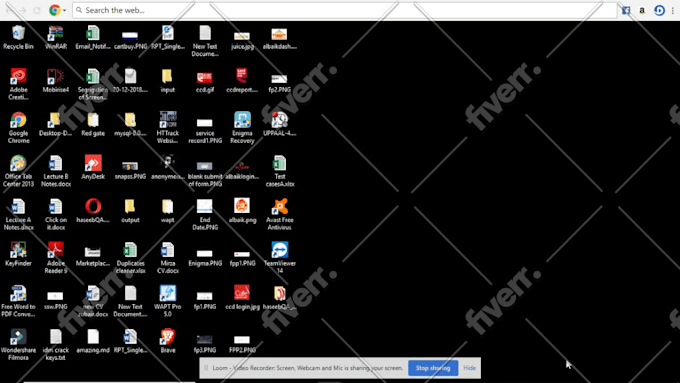The width and height of the screenshot is (680, 383).
Task: Open Lecture B Notes.docx file
Action: (x=56, y=171)
